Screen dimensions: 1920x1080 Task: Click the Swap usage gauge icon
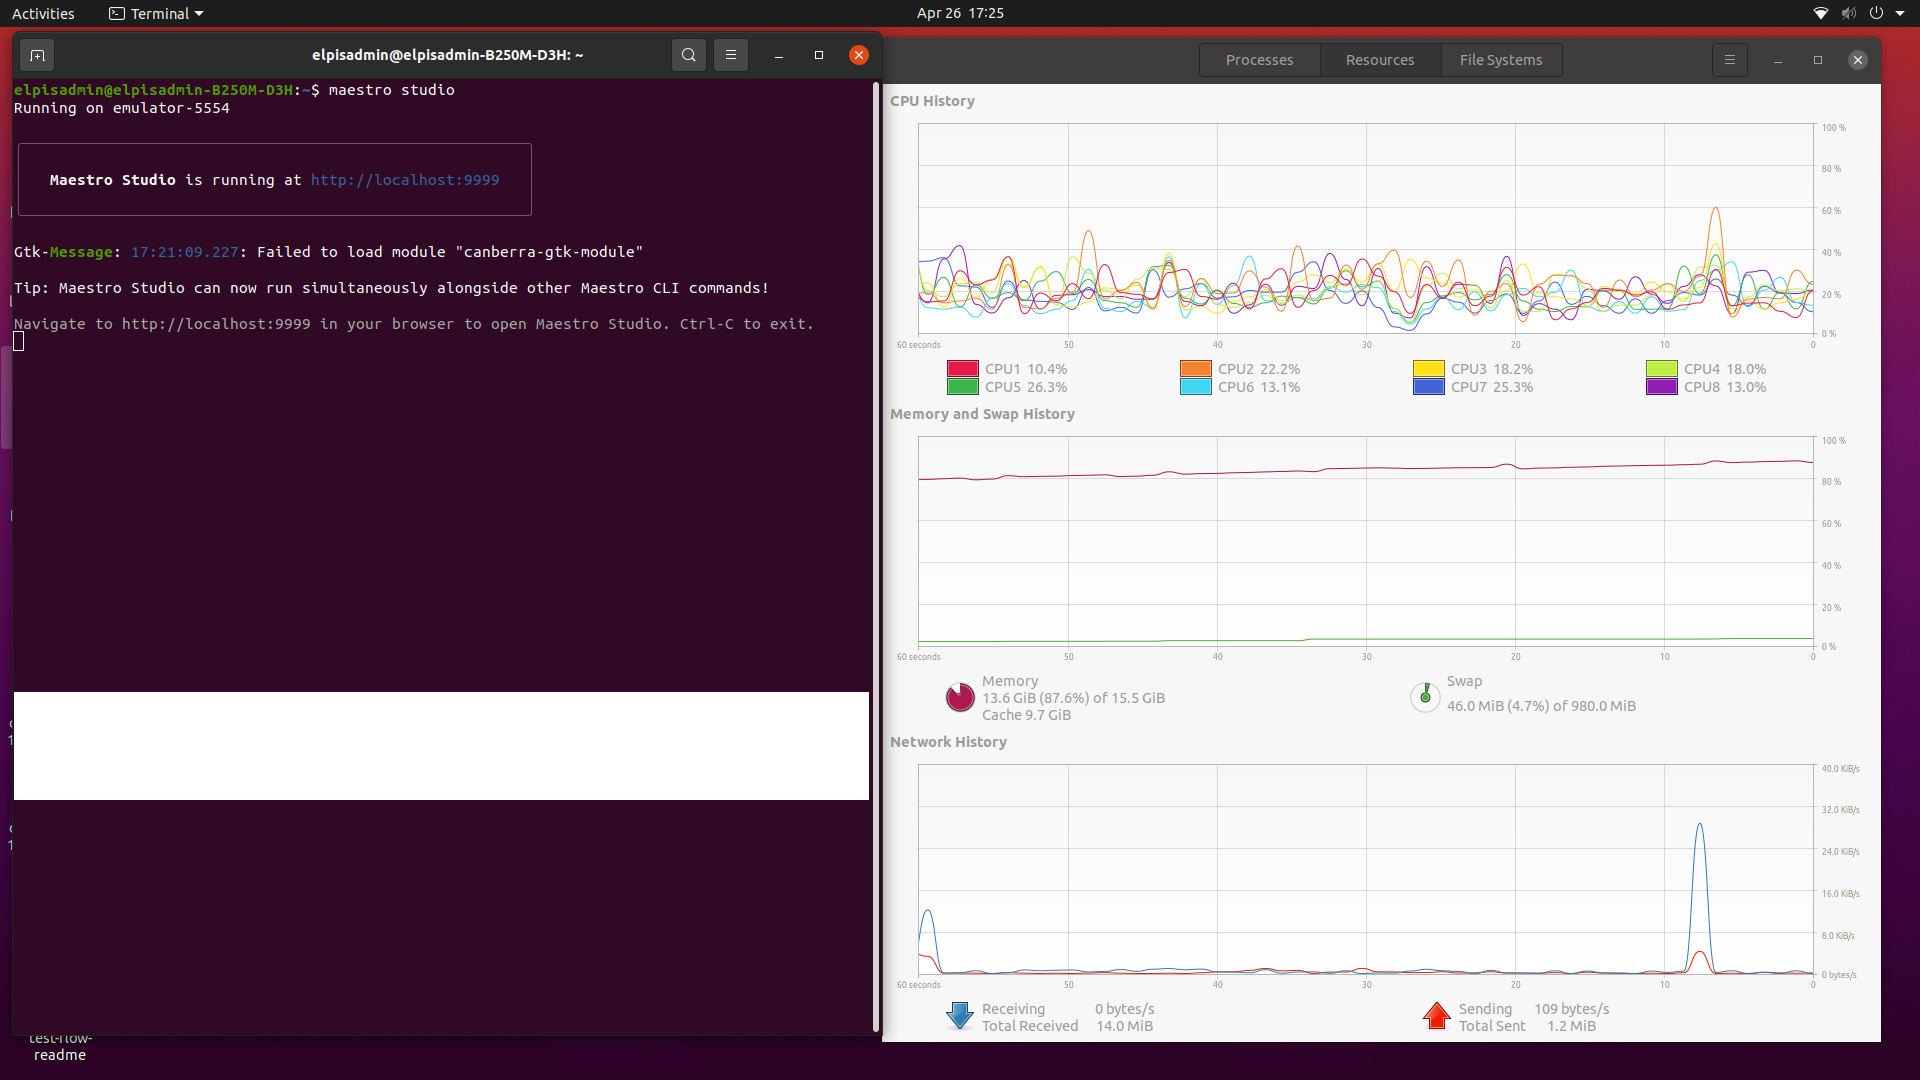[x=1425, y=696]
